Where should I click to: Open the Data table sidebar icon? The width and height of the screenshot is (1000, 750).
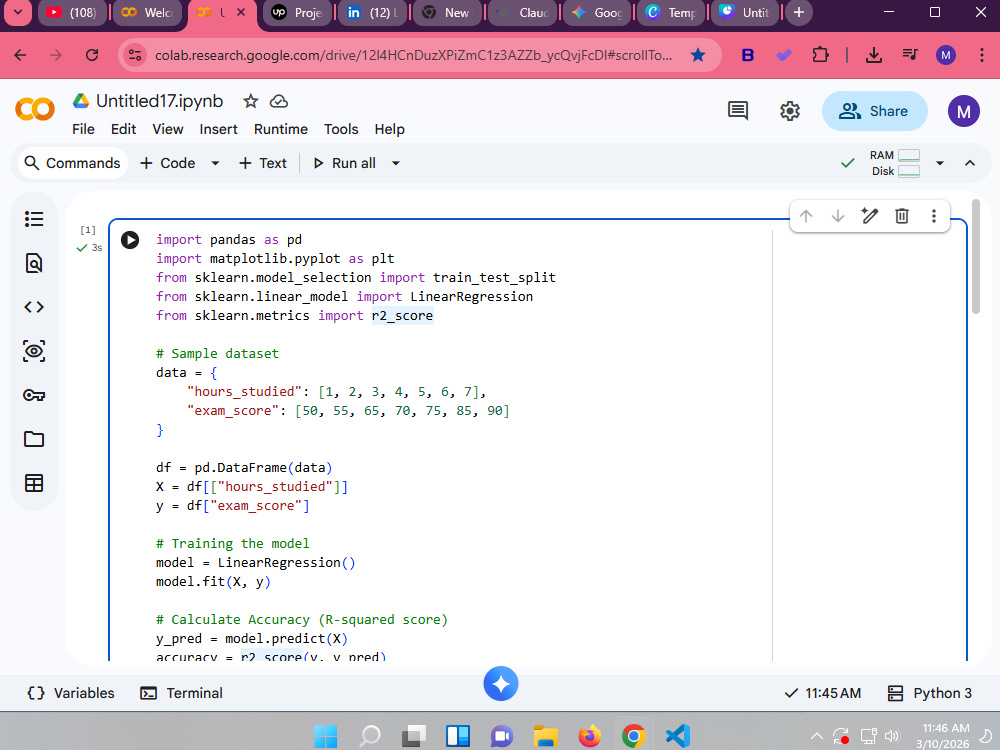click(x=34, y=483)
